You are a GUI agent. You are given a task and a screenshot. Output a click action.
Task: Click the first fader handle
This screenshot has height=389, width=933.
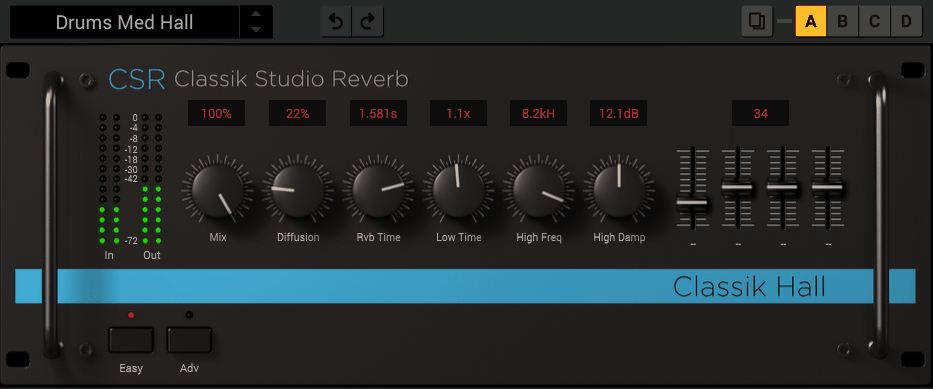point(692,203)
